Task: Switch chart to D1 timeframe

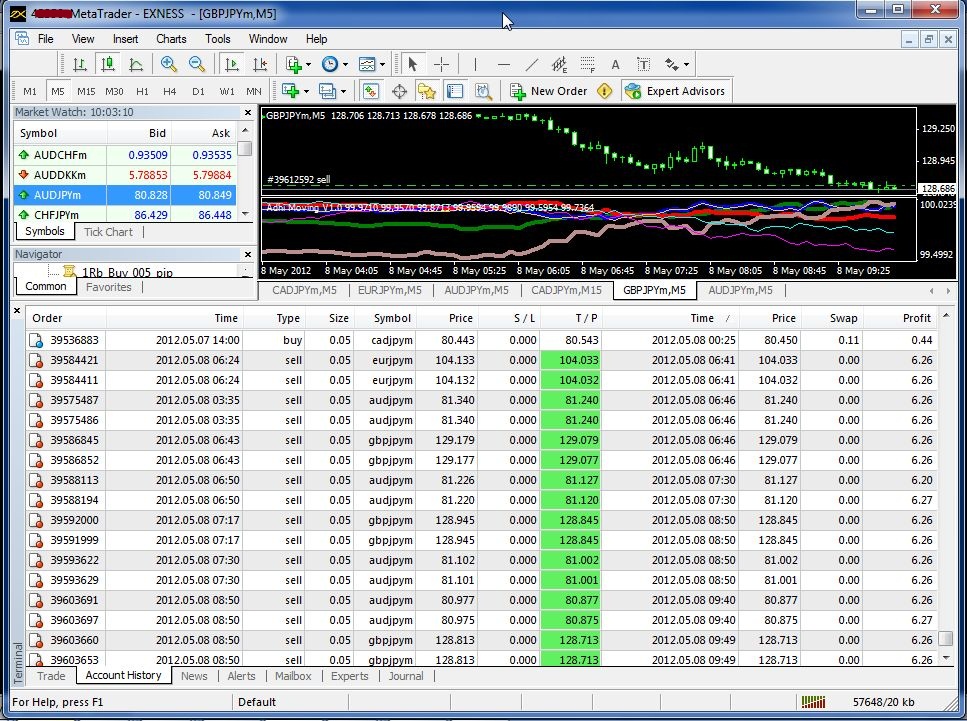Action: 198,91
